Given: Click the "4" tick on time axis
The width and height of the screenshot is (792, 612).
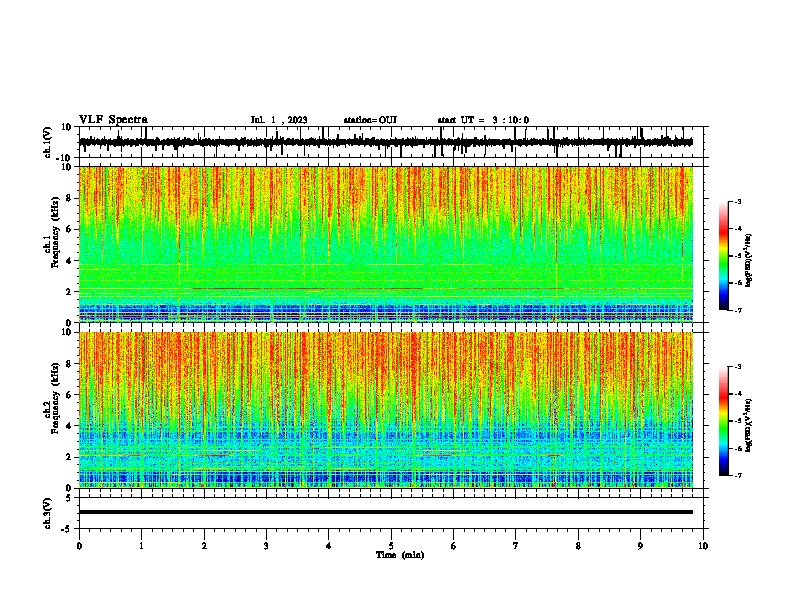Looking at the screenshot, I should pyautogui.click(x=329, y=546).
